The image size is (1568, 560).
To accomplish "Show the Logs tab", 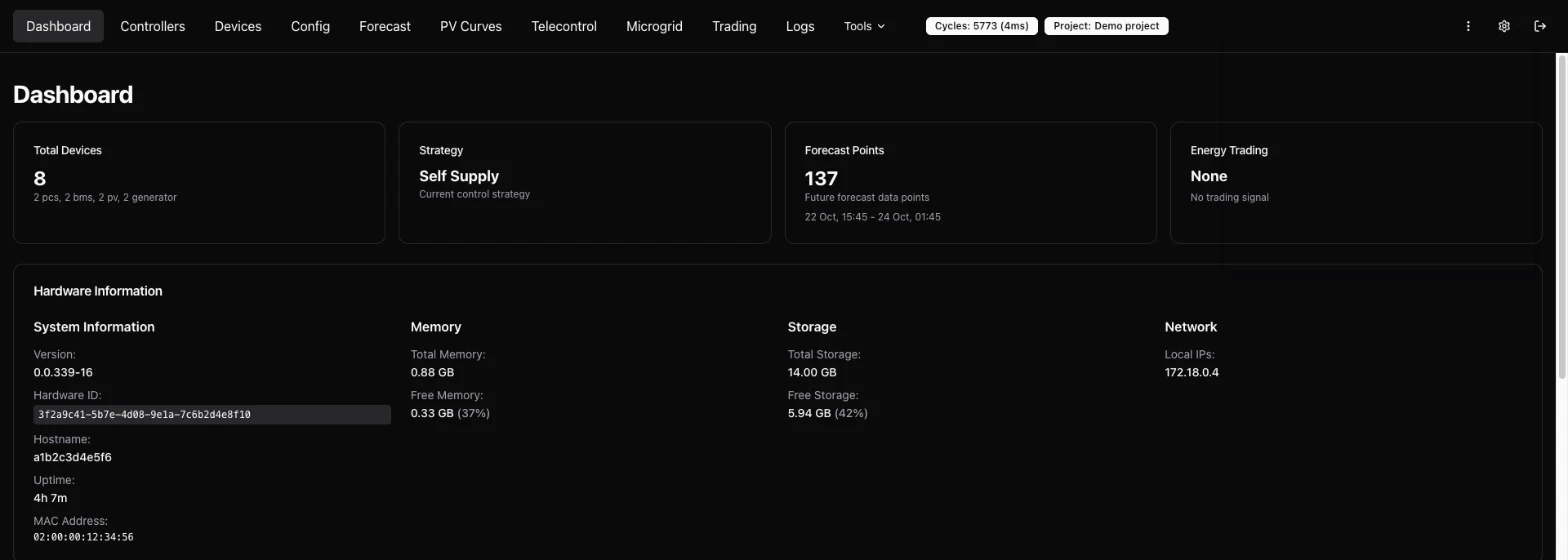I will click(800, 26).
